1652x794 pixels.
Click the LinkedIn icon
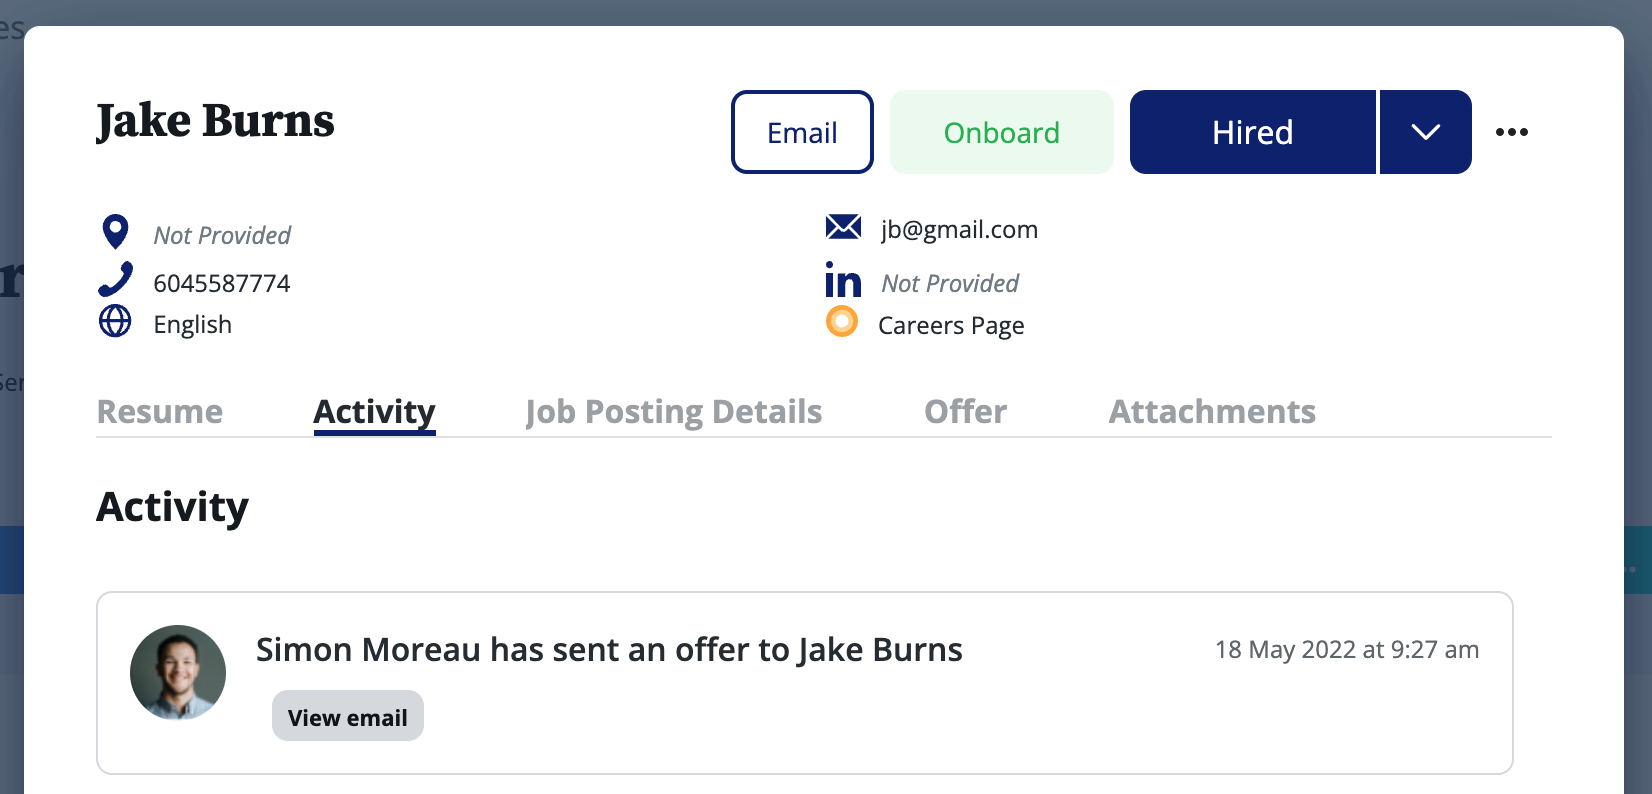pyautogui.click(x=843, y=280)
